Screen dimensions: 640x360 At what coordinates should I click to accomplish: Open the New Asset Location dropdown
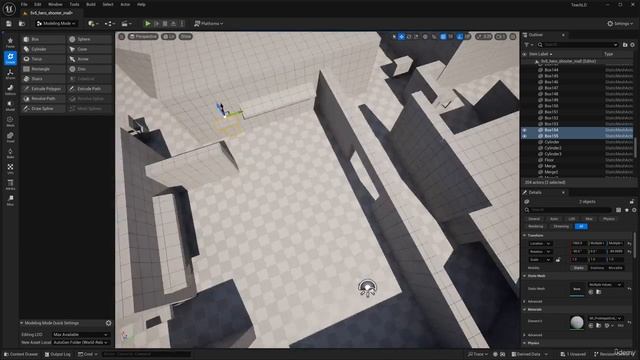point(81,342)
